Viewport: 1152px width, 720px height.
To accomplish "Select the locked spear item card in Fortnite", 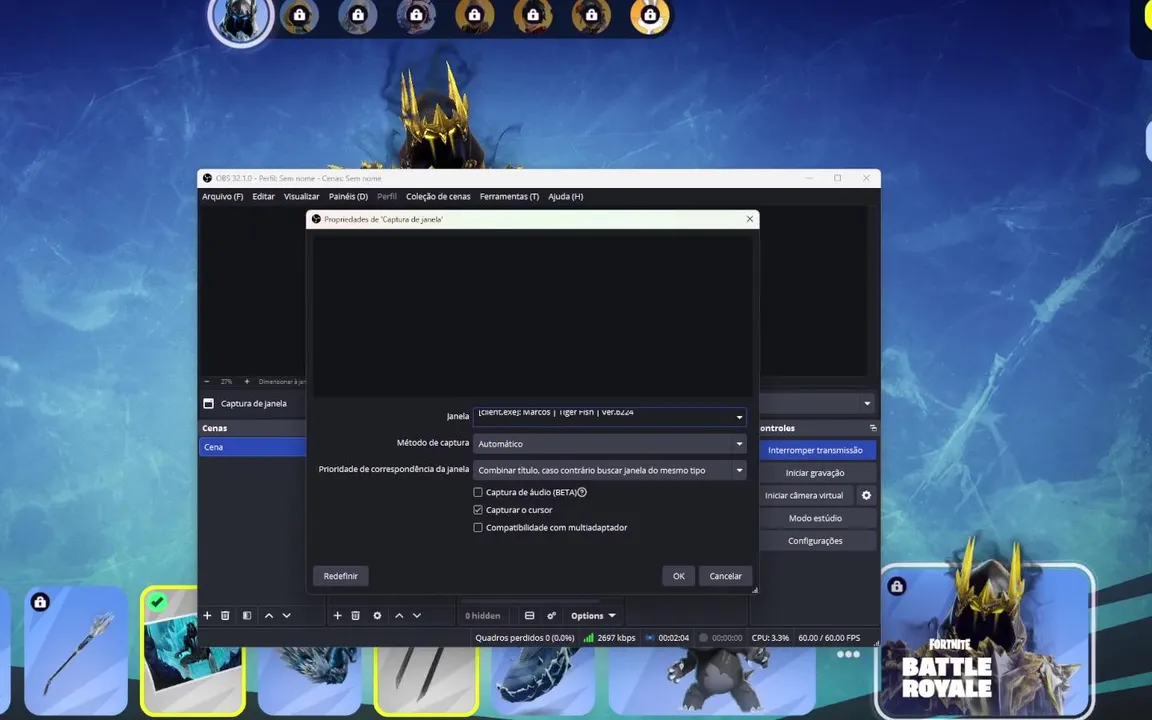I will point(76,651).
